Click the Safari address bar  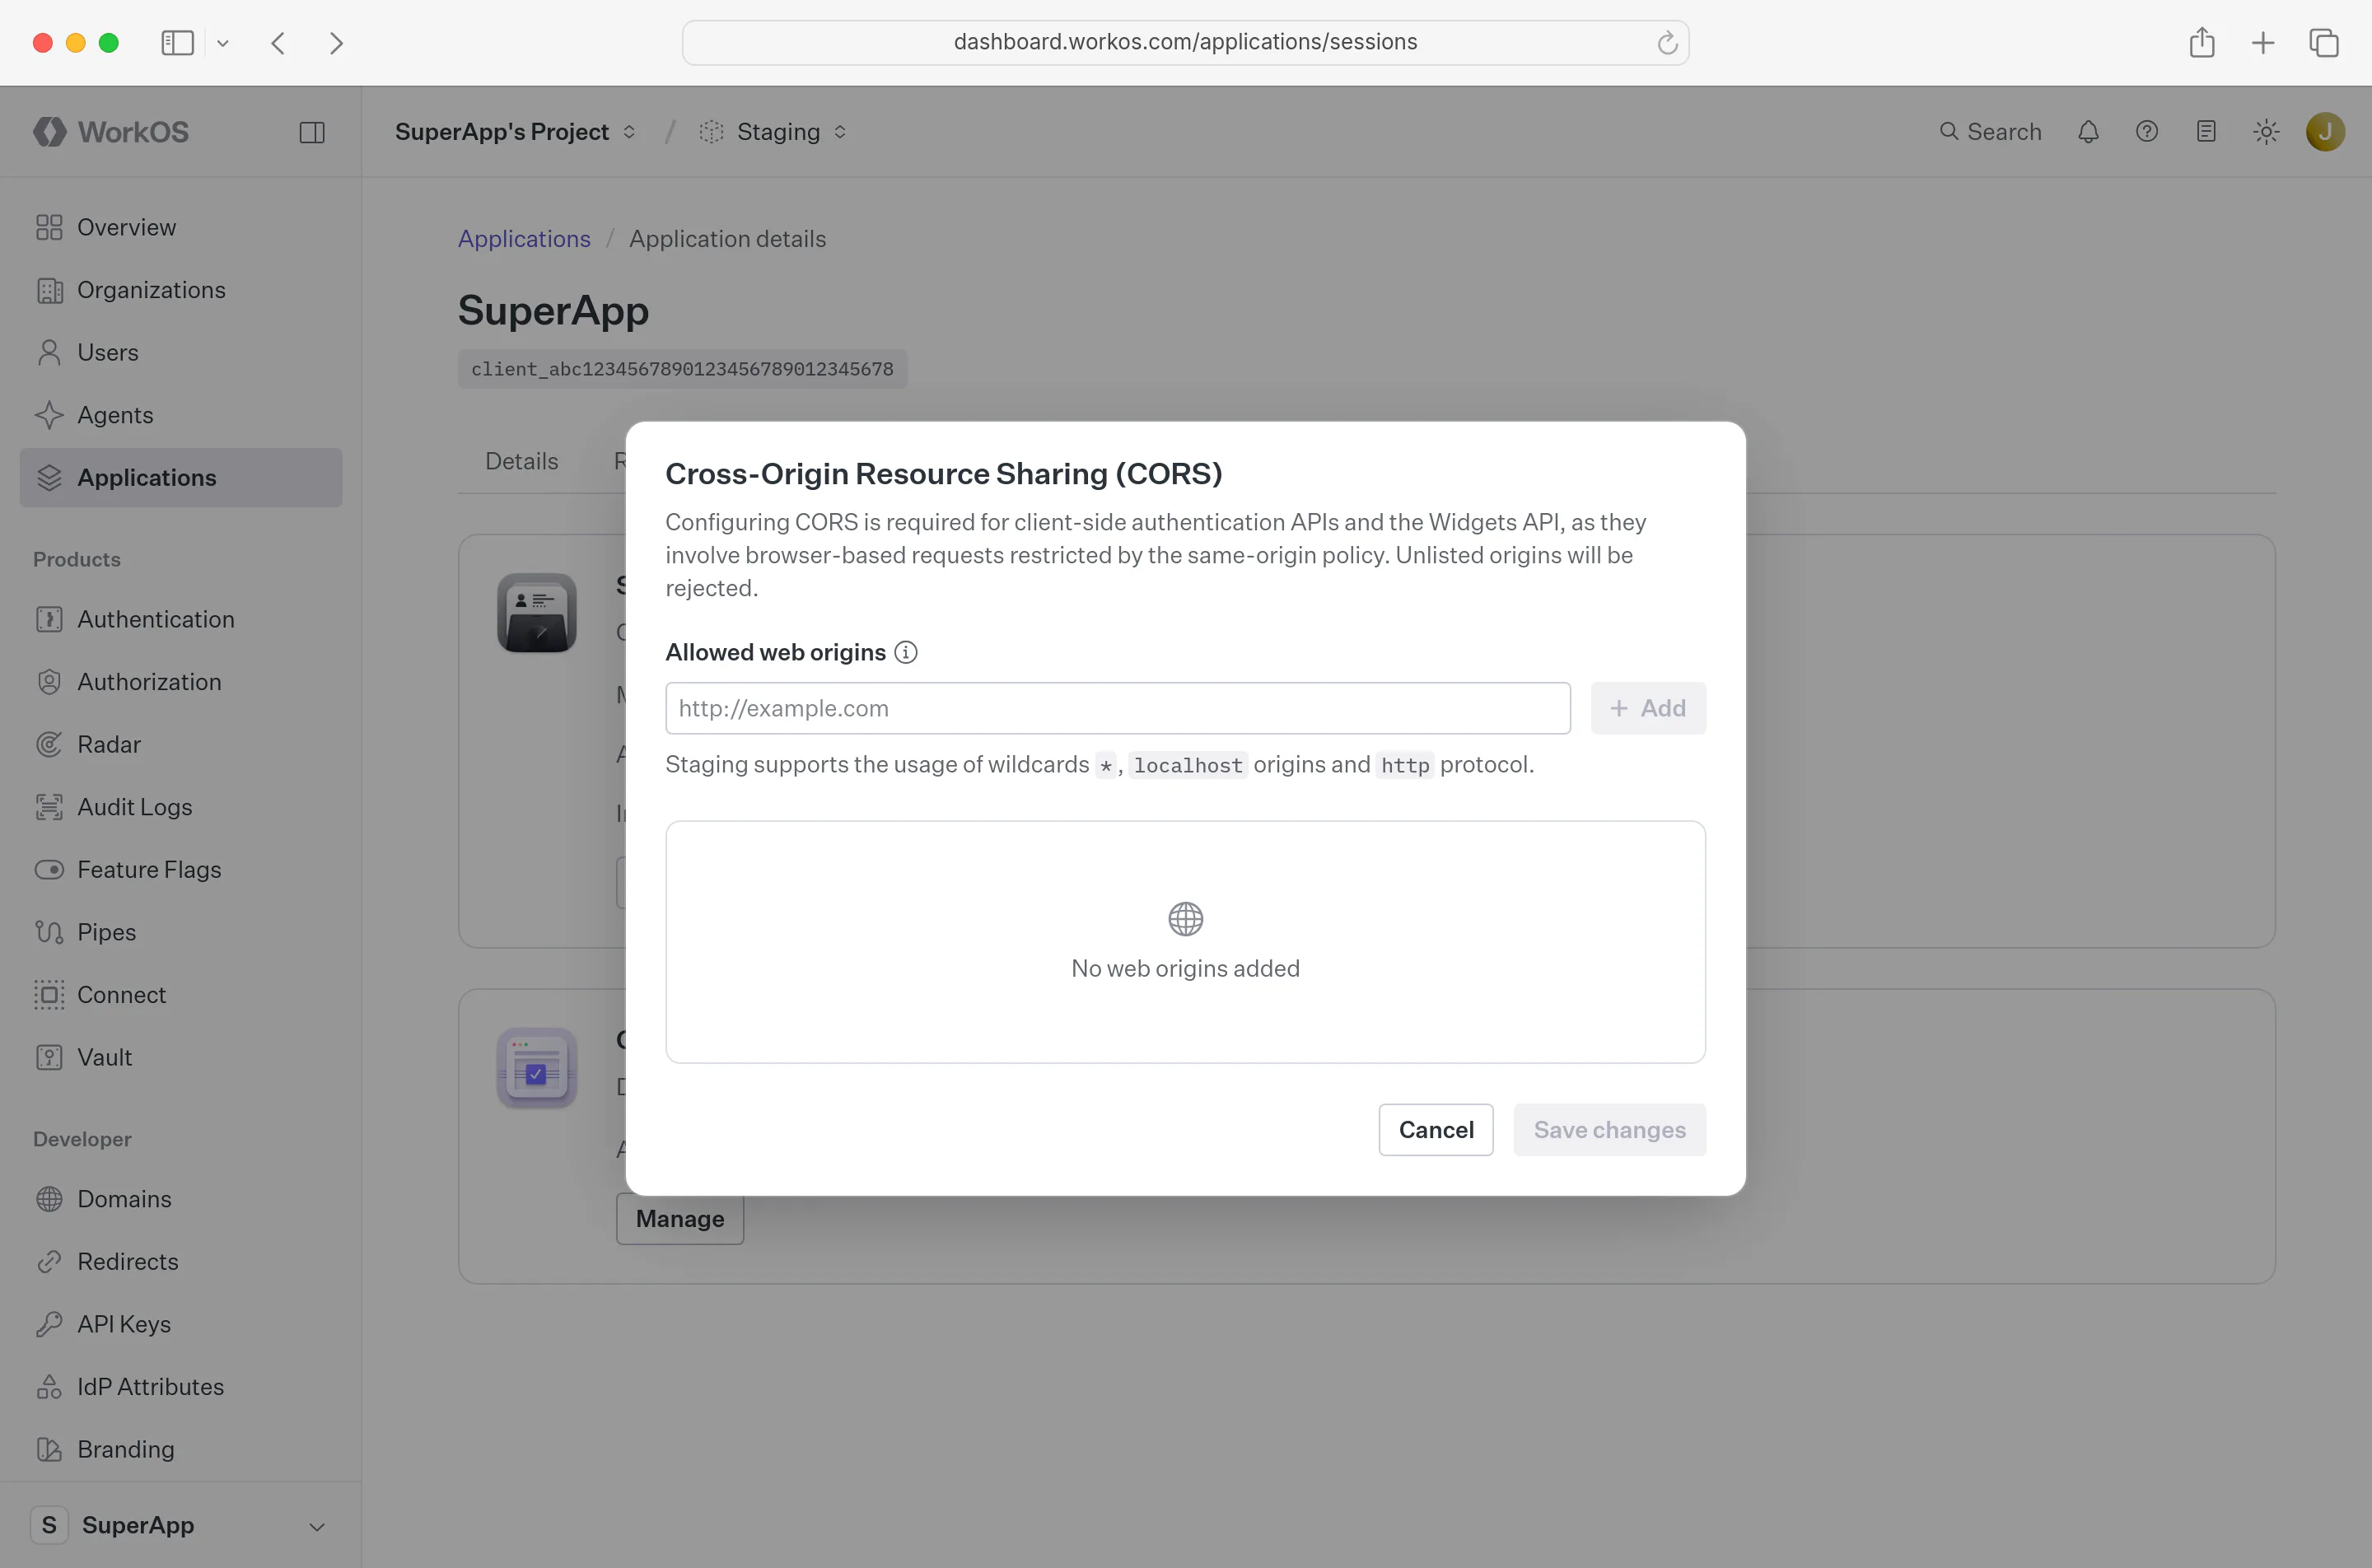click(1185, 43)
